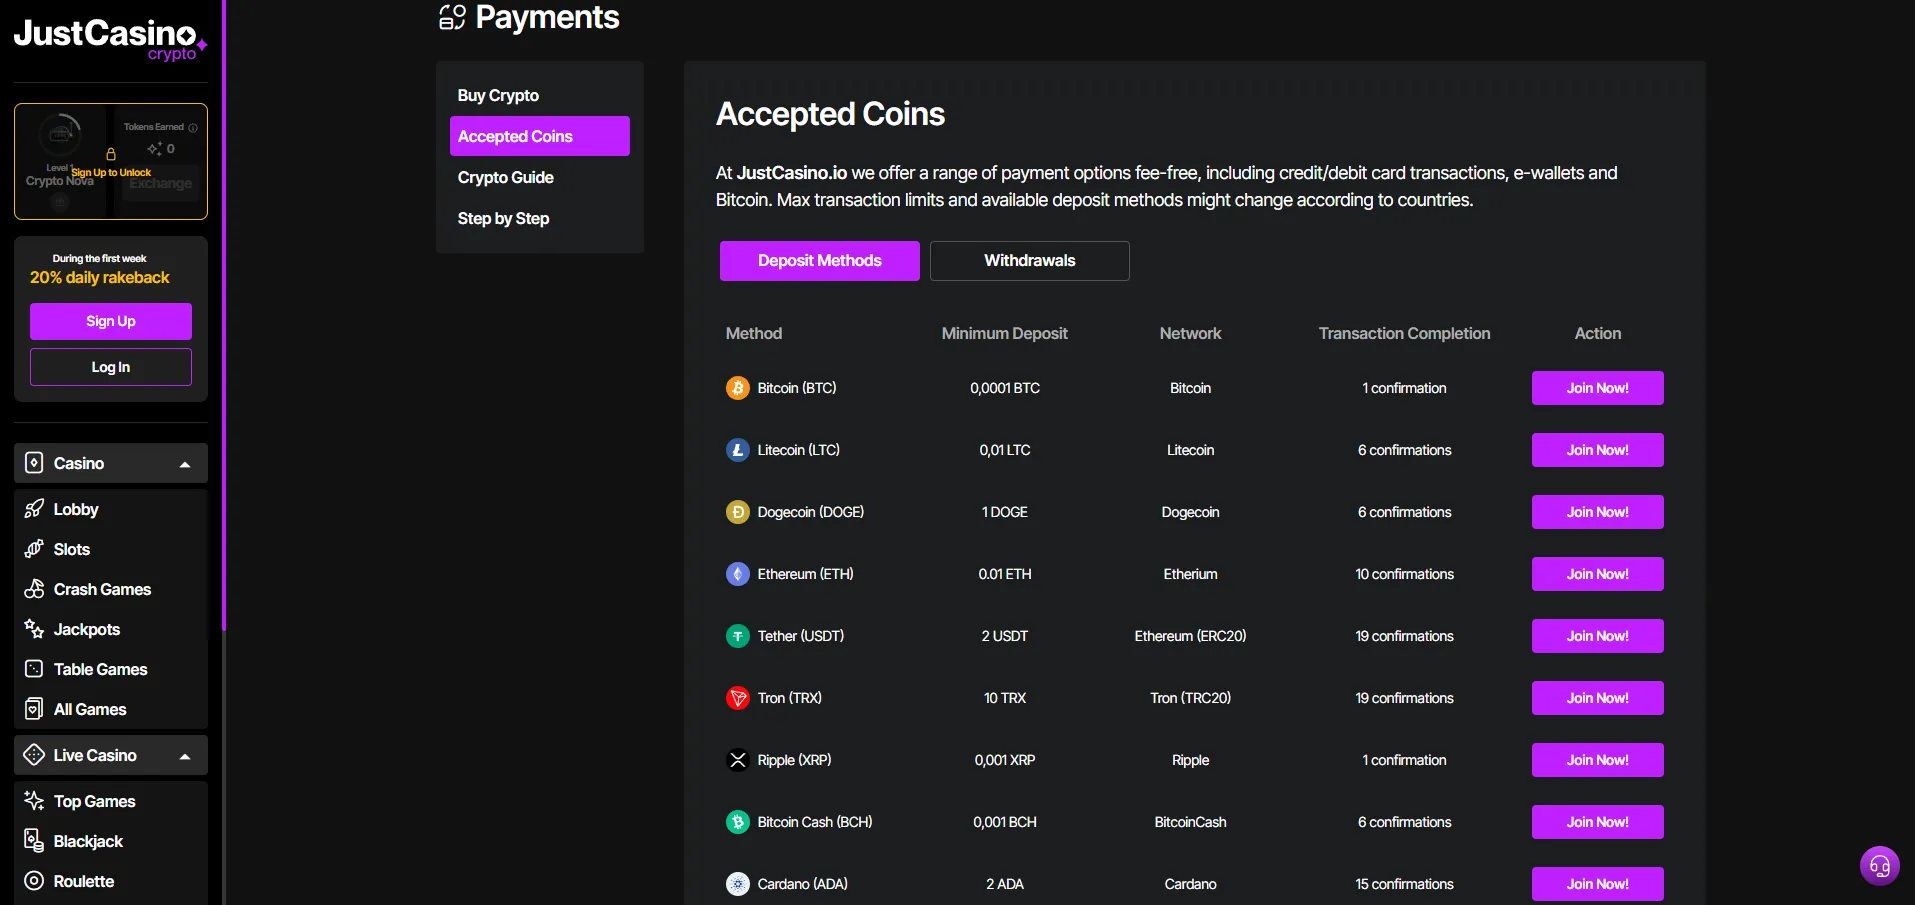Click the purple Accepted Coins highlight bar
Viewport: 1915px width, 905px height.
(x=539, y=136)
